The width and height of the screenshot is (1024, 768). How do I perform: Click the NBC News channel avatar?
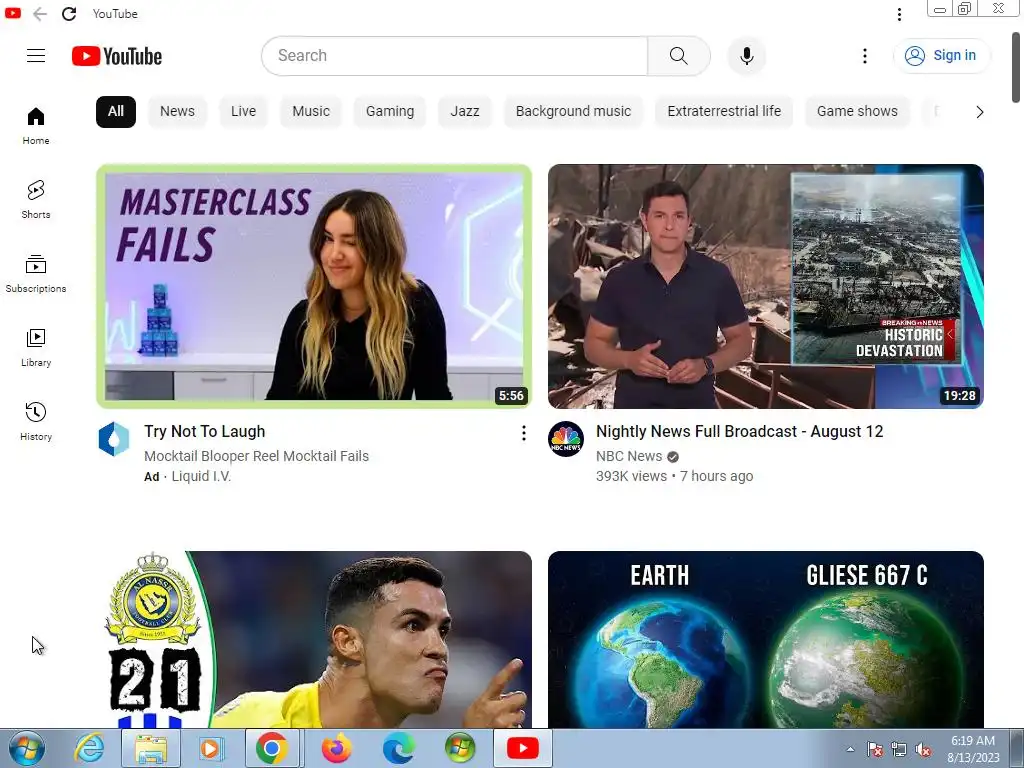566,439
